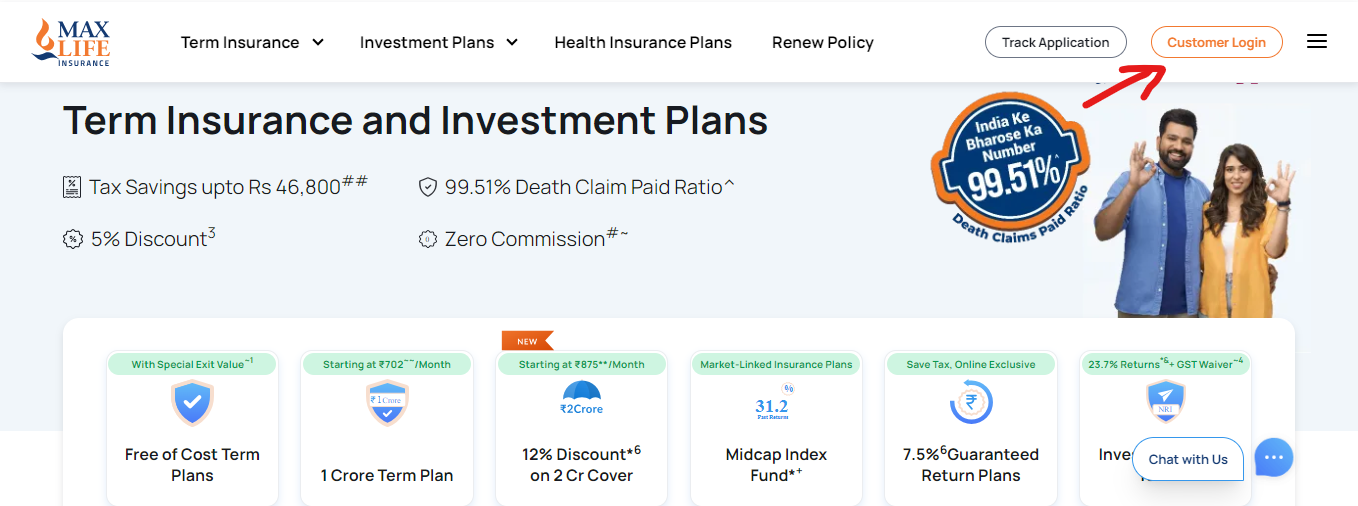
Task: Open 12% Discount on 2 Cr Cover card
Action: click(x=581, y=428)
